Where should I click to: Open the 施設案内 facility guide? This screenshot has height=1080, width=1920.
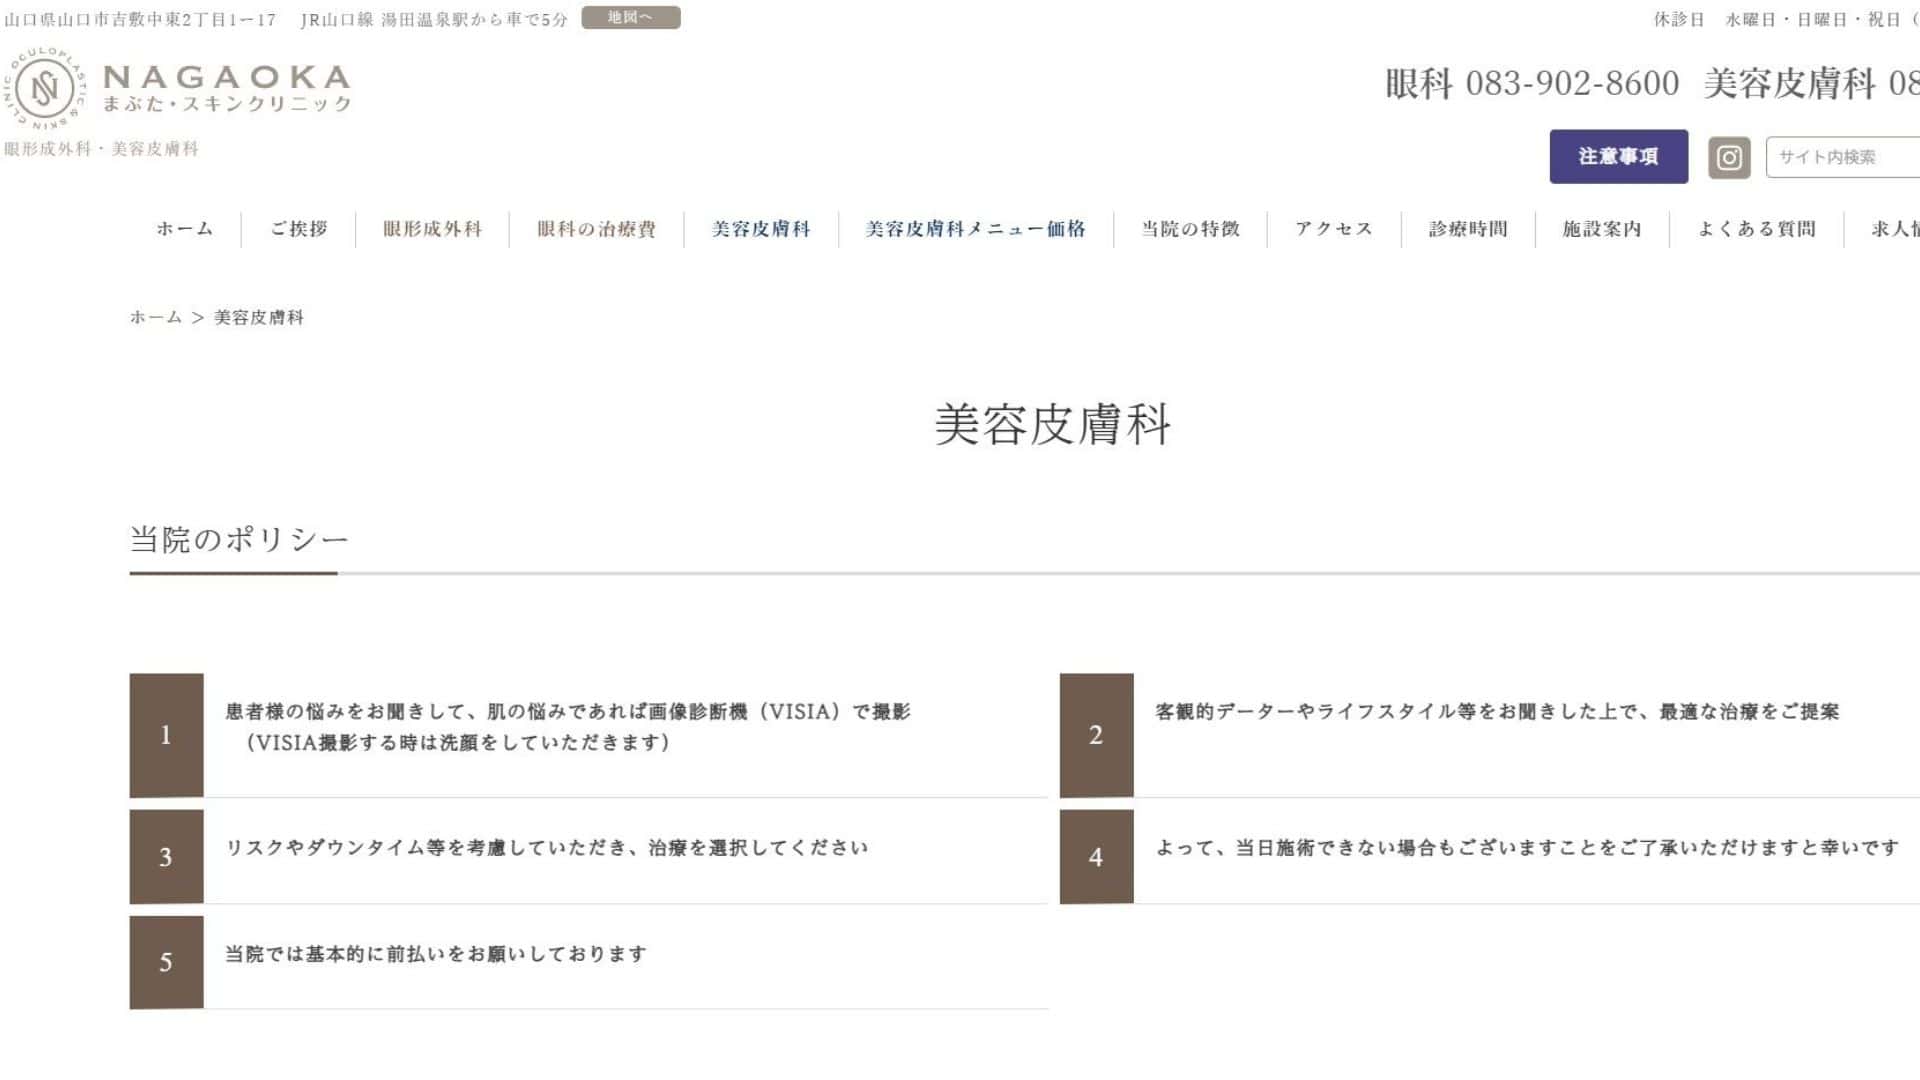pos(1601,229)
